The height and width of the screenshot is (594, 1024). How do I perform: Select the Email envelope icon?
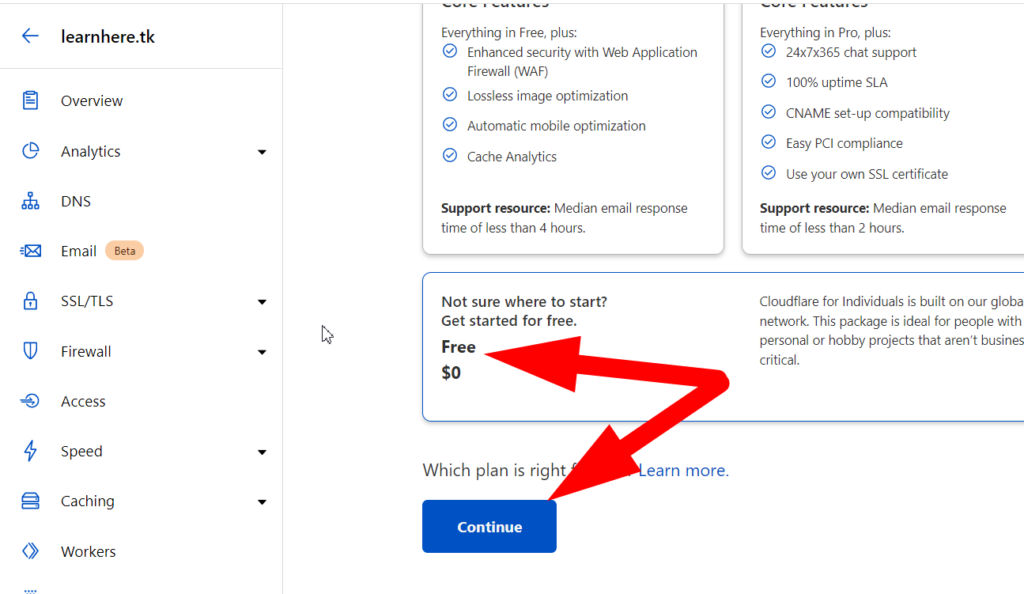tap(30, 251)
